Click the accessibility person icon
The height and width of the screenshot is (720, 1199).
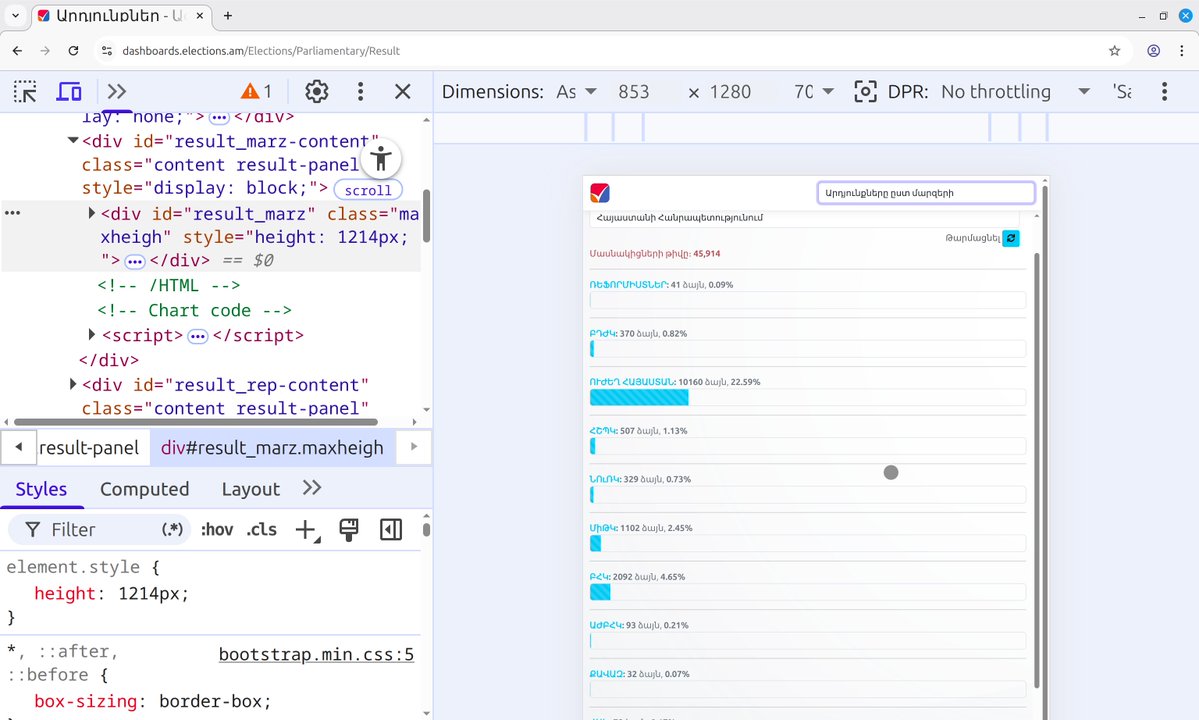point(380,159)
